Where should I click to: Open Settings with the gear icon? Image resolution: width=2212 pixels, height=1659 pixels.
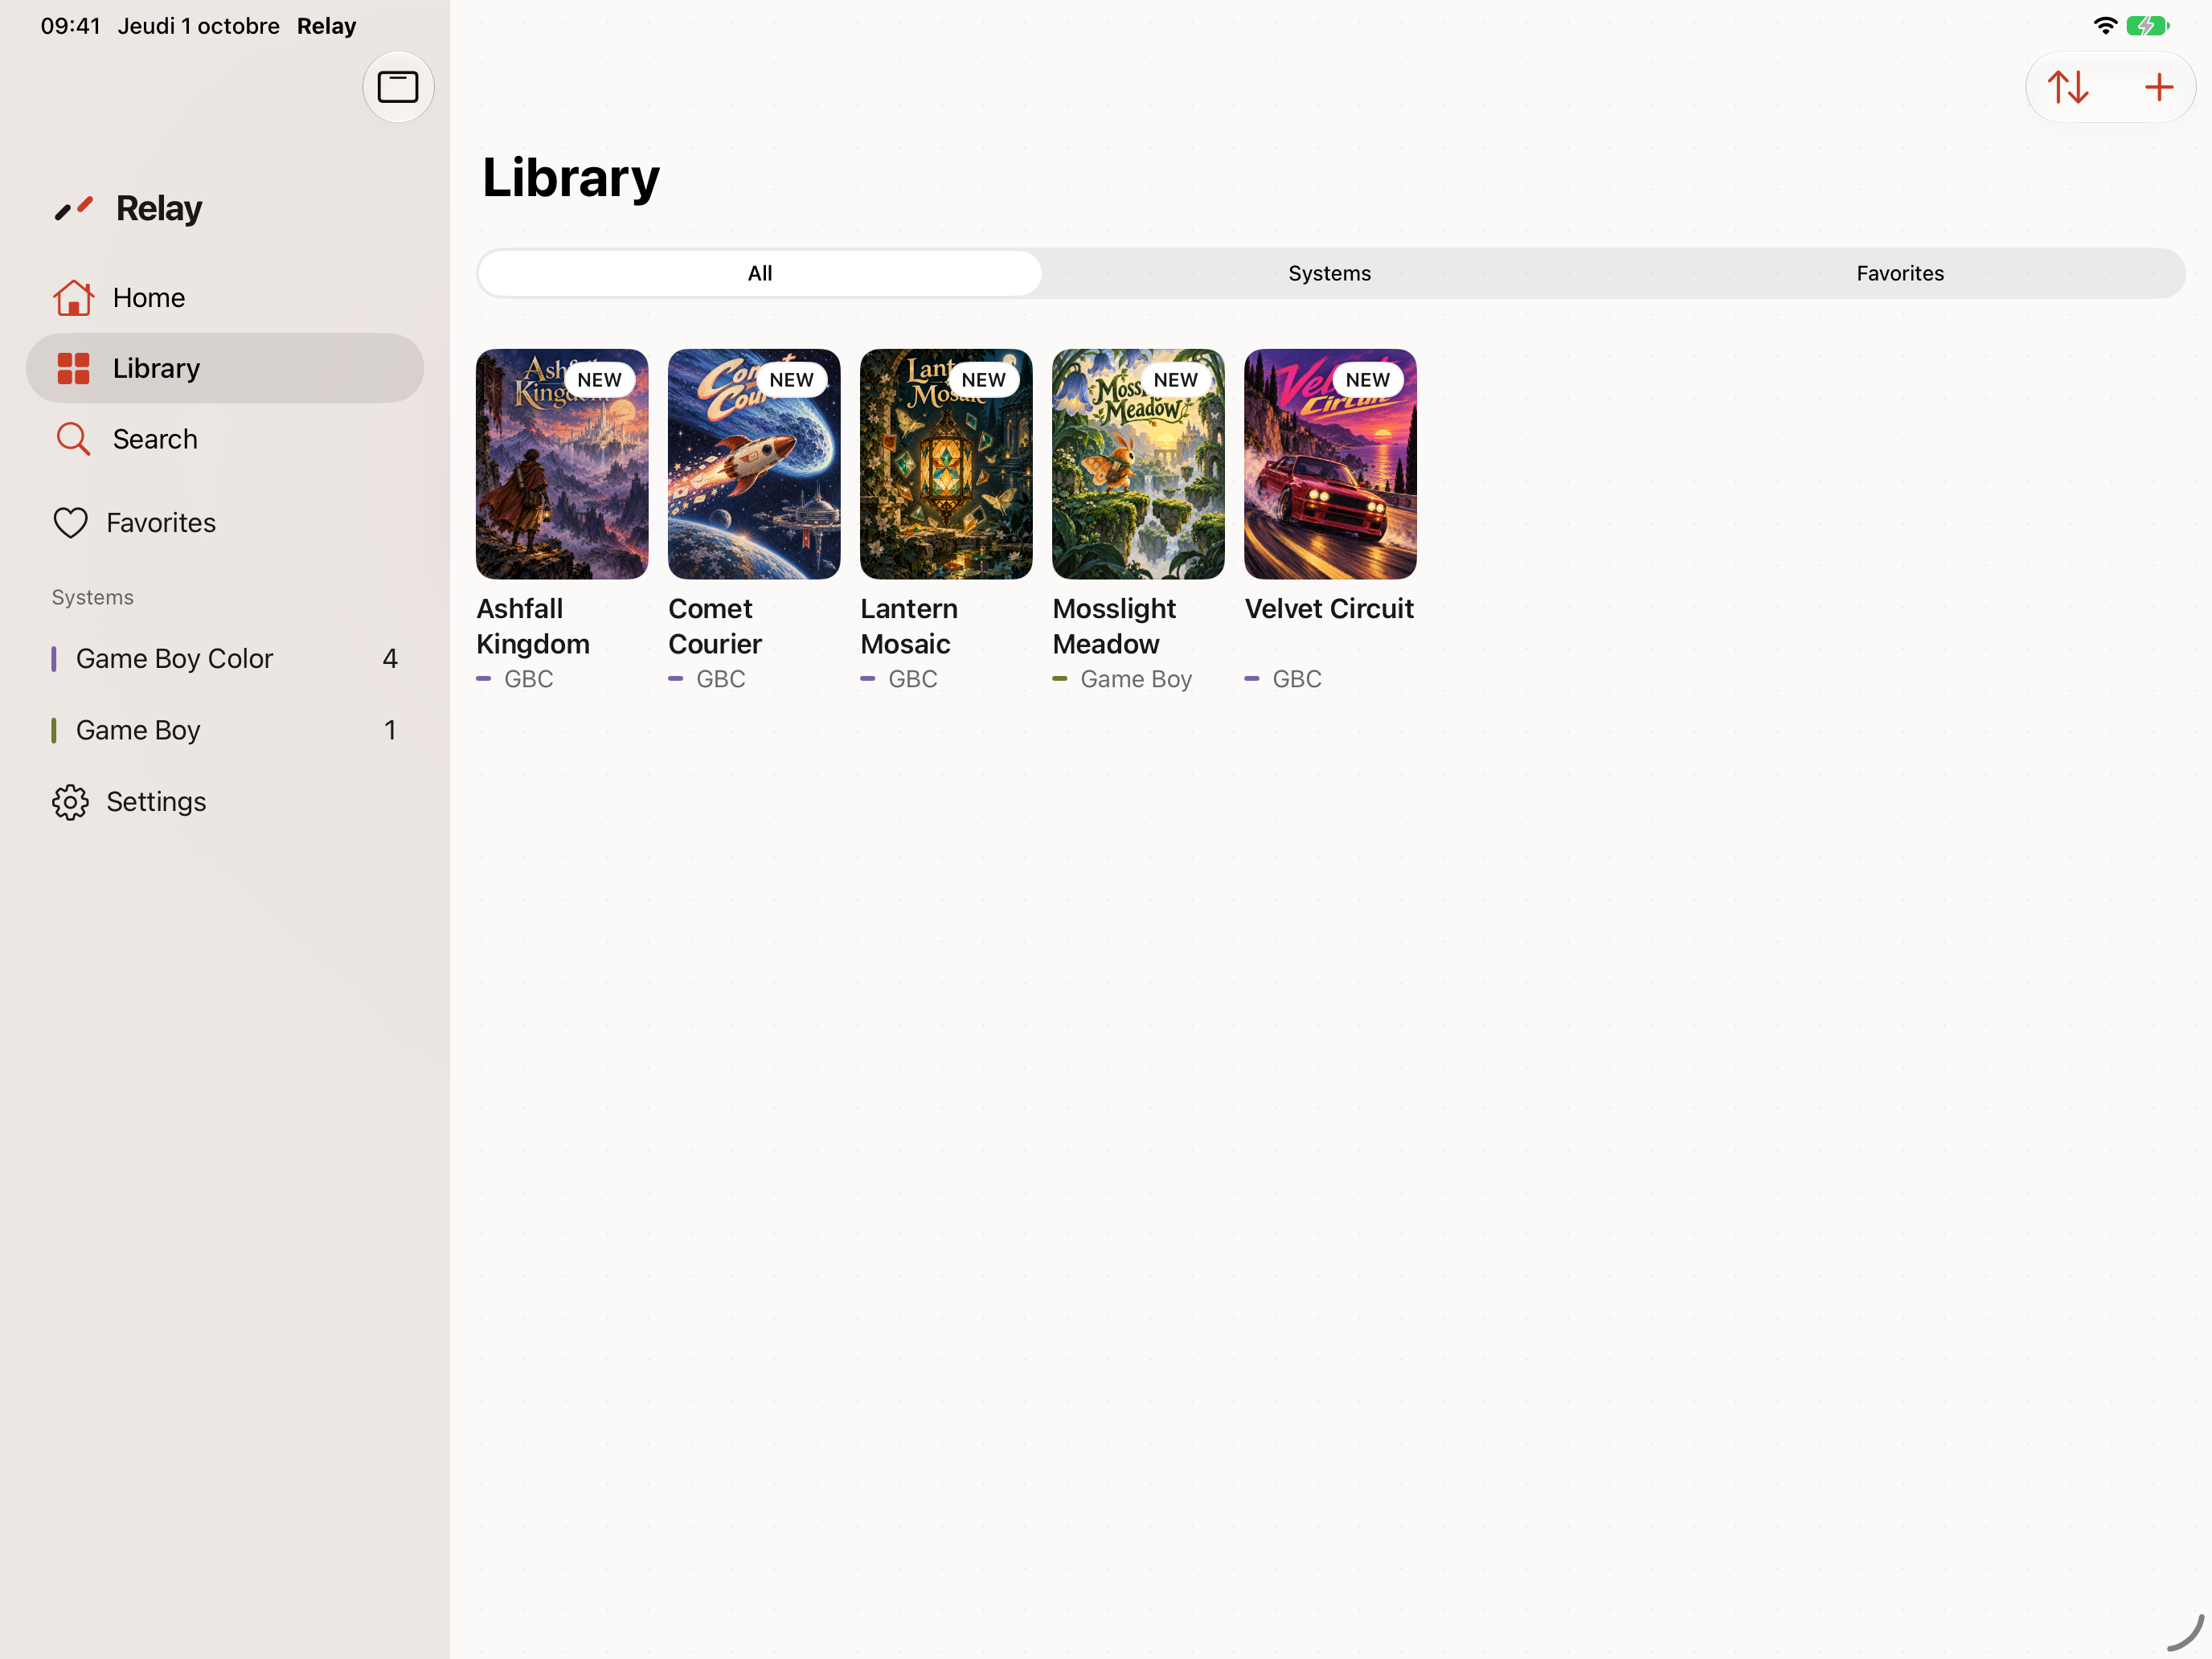coord(225,802)
